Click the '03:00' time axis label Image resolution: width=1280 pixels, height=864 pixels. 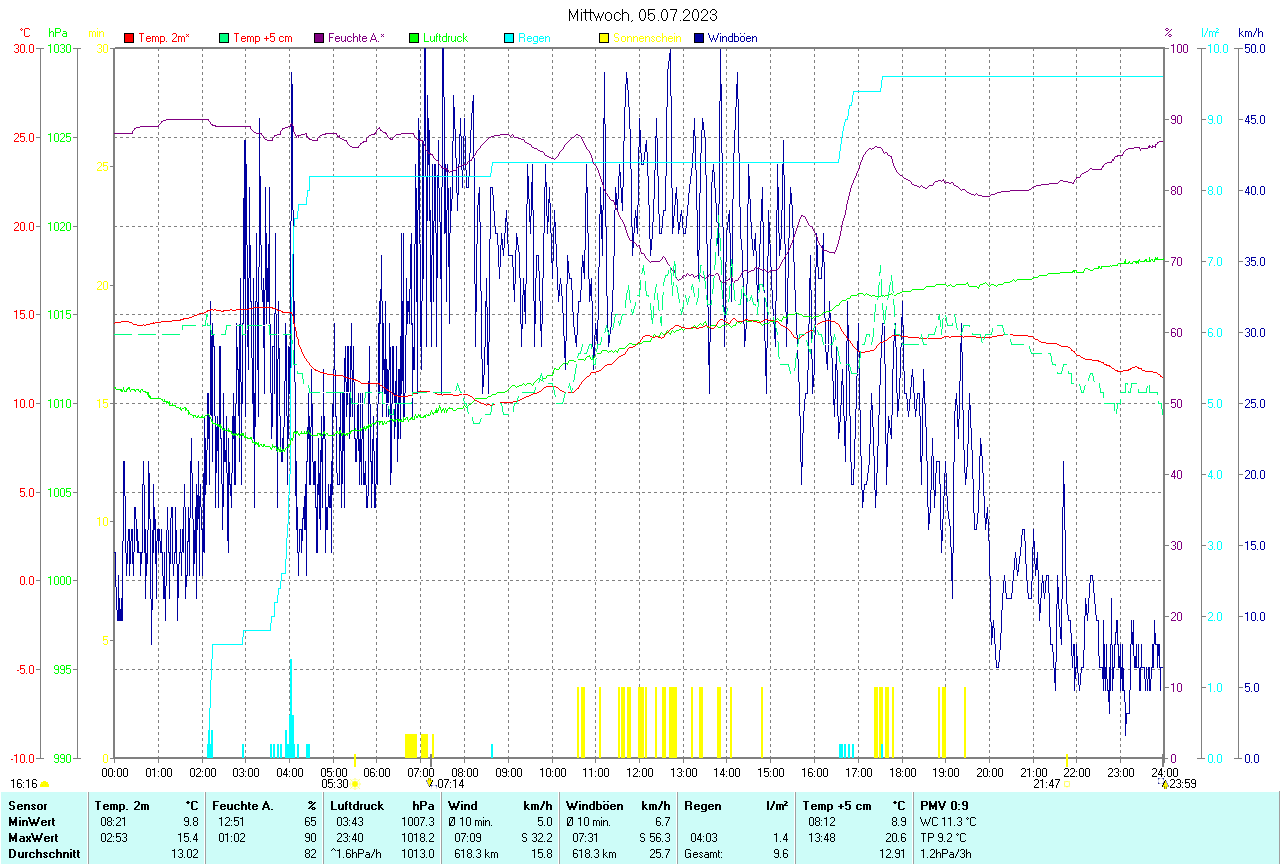245,772
